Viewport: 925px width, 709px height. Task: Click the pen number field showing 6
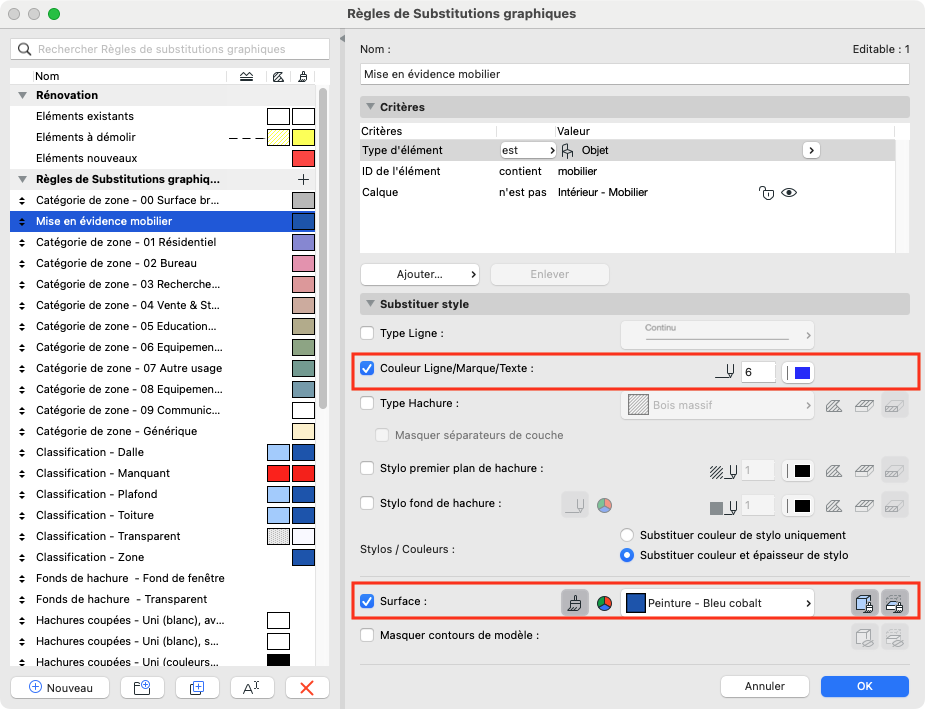(758, 372)
